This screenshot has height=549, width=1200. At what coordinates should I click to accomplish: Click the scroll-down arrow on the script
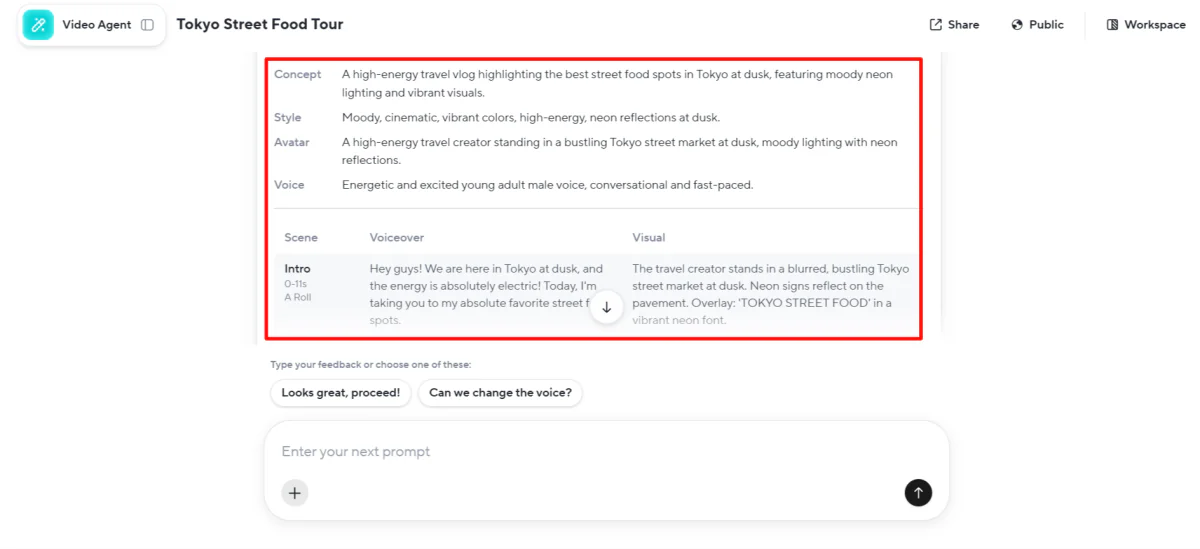point(606,308)
